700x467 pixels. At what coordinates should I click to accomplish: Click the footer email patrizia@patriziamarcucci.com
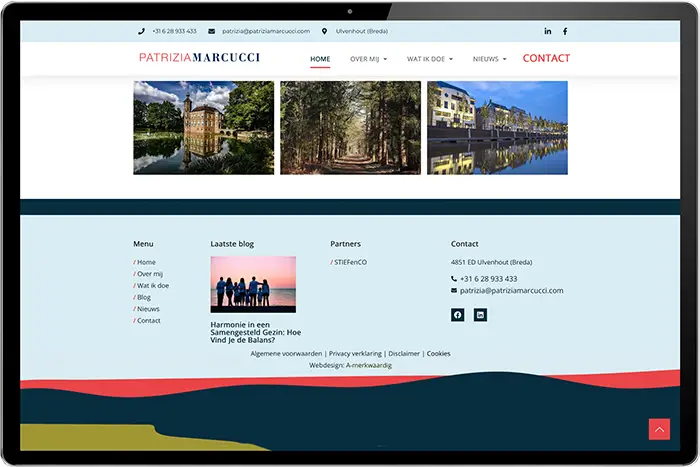pyautogui.click(x=512, y=291)
